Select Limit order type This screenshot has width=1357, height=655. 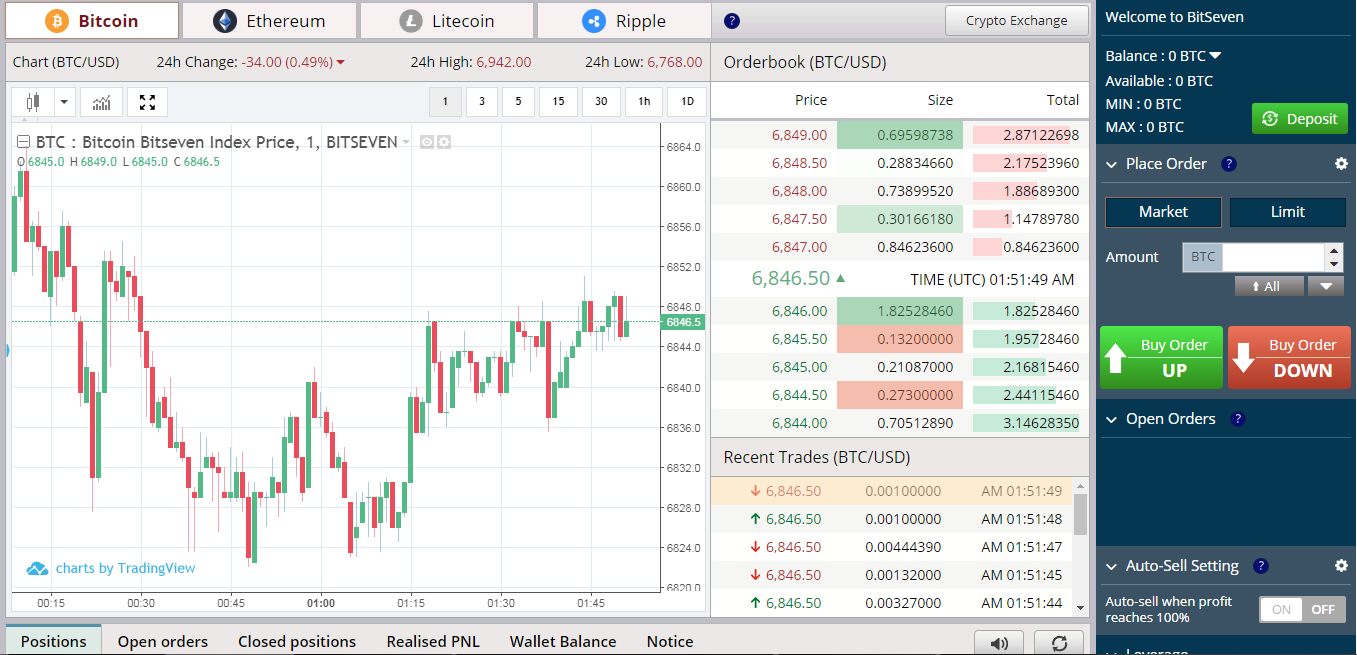point(1287,212)
